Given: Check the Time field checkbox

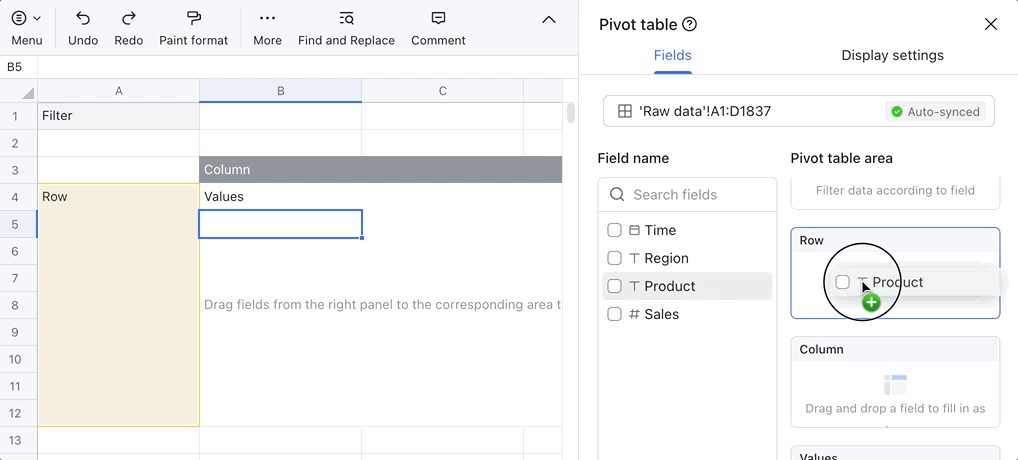Looking at the screenshot, I should pyautogui.click(x=615, y=230).
